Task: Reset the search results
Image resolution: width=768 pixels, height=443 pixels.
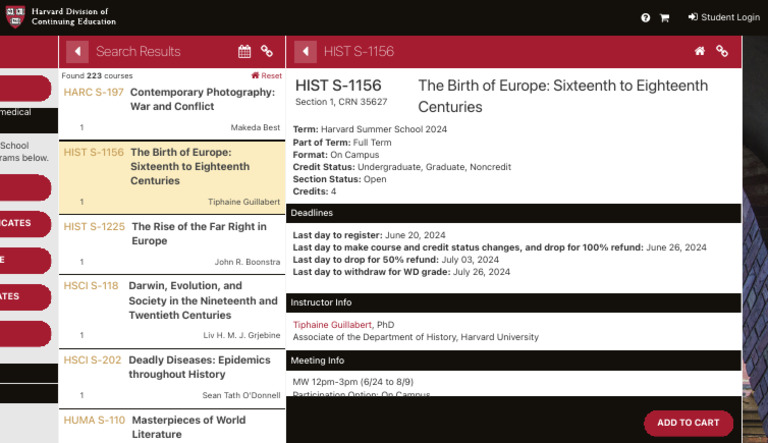Action: click(266, 76)
